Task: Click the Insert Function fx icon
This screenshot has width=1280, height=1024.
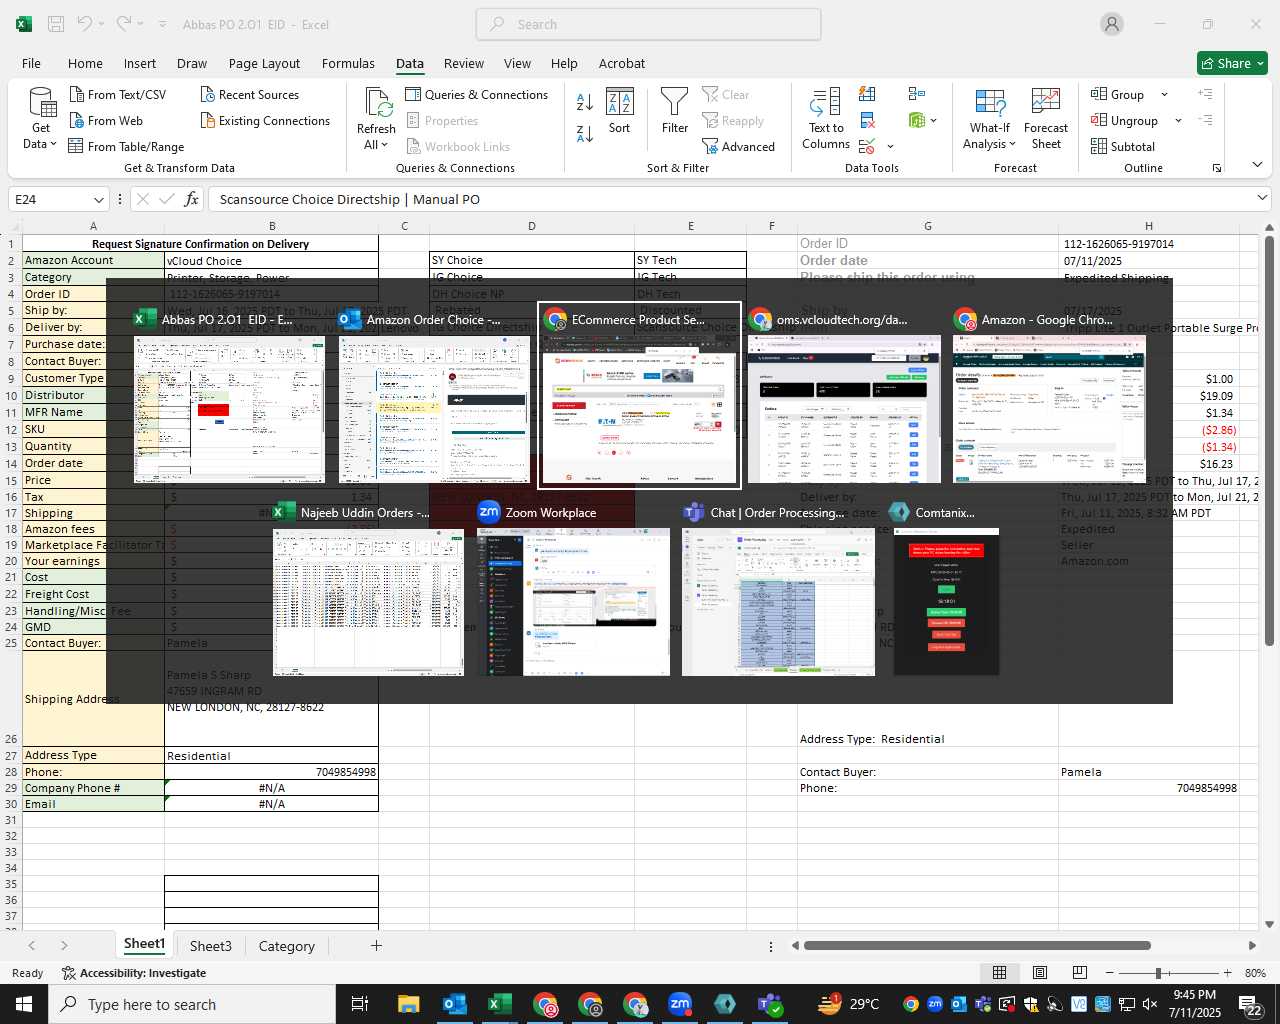Action: pos(192,199)
